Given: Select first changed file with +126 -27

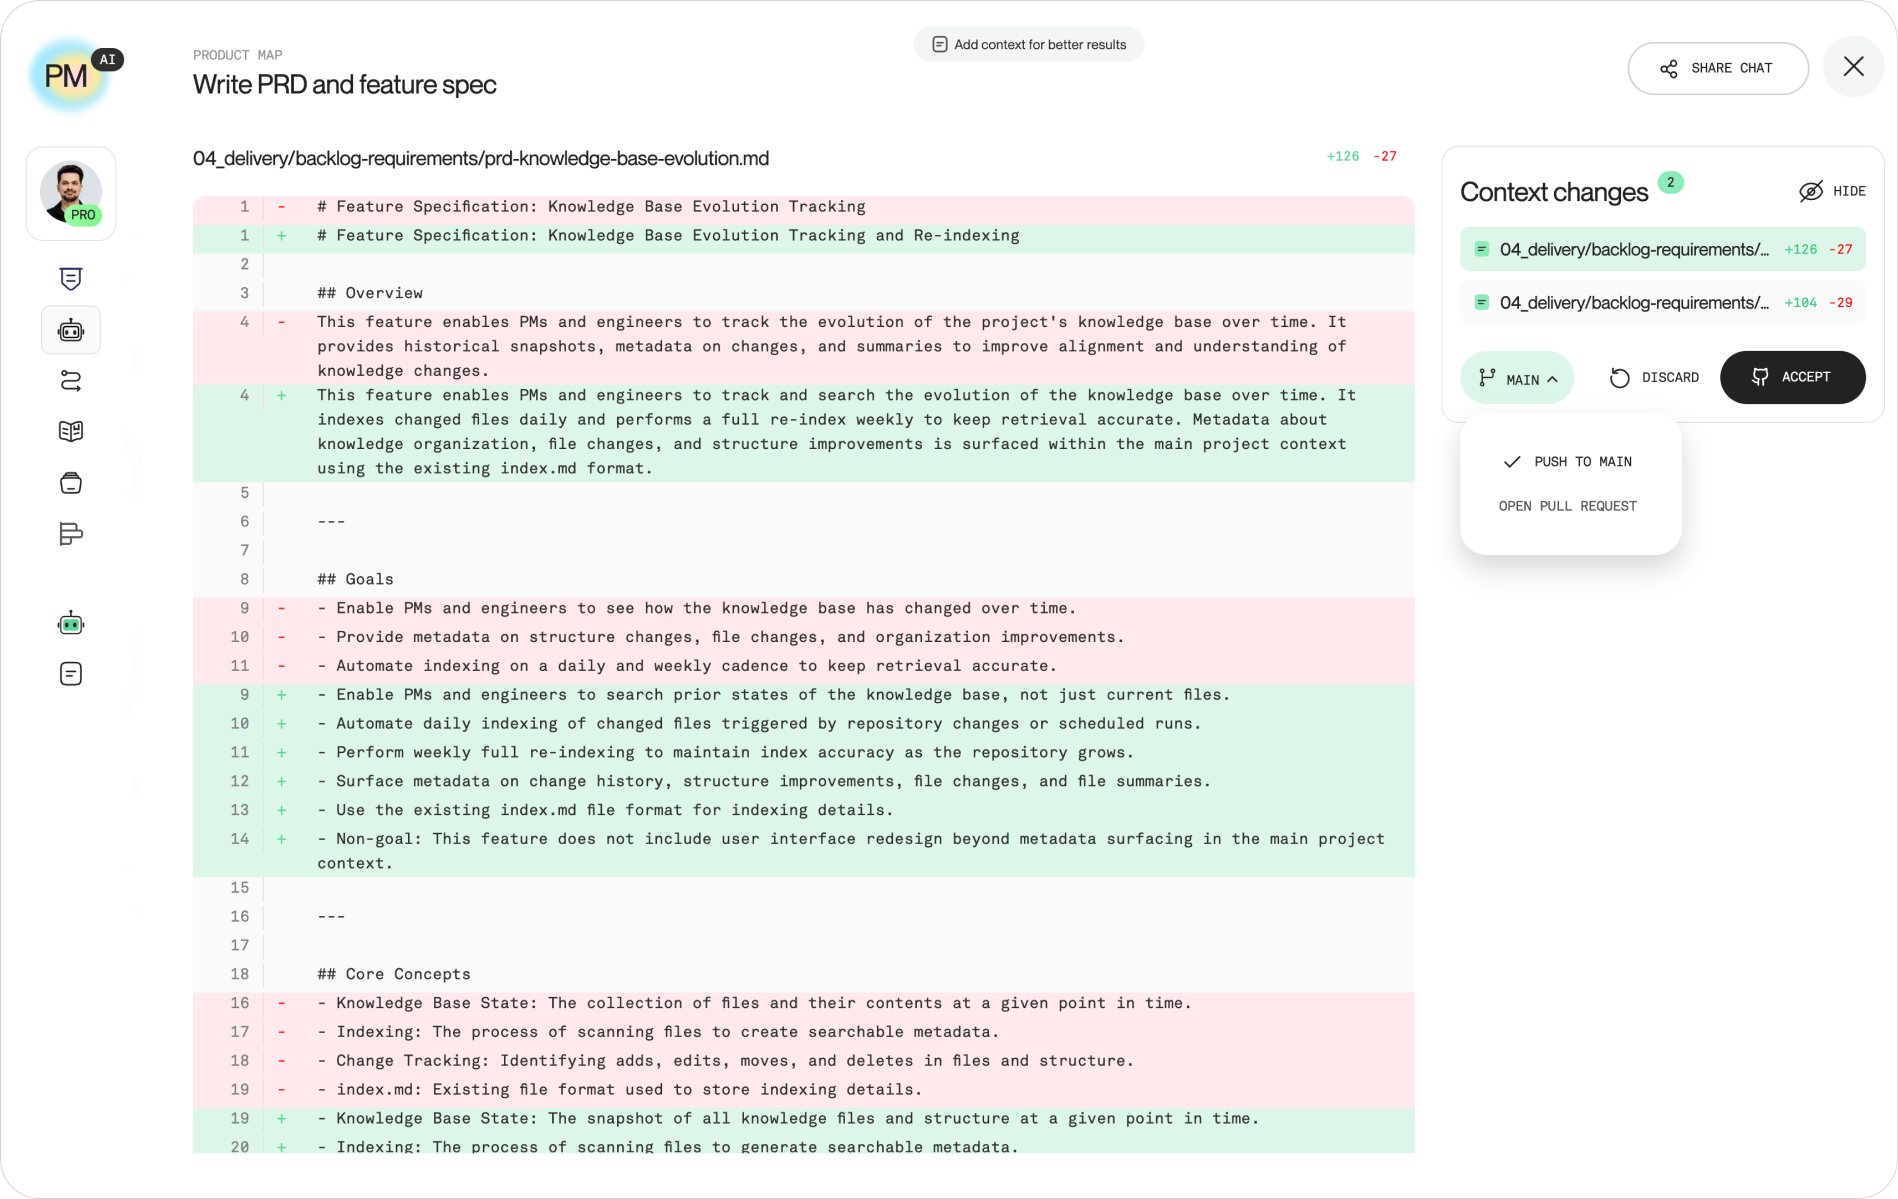Looking at the screenshot, I should tap(1663, 249).
